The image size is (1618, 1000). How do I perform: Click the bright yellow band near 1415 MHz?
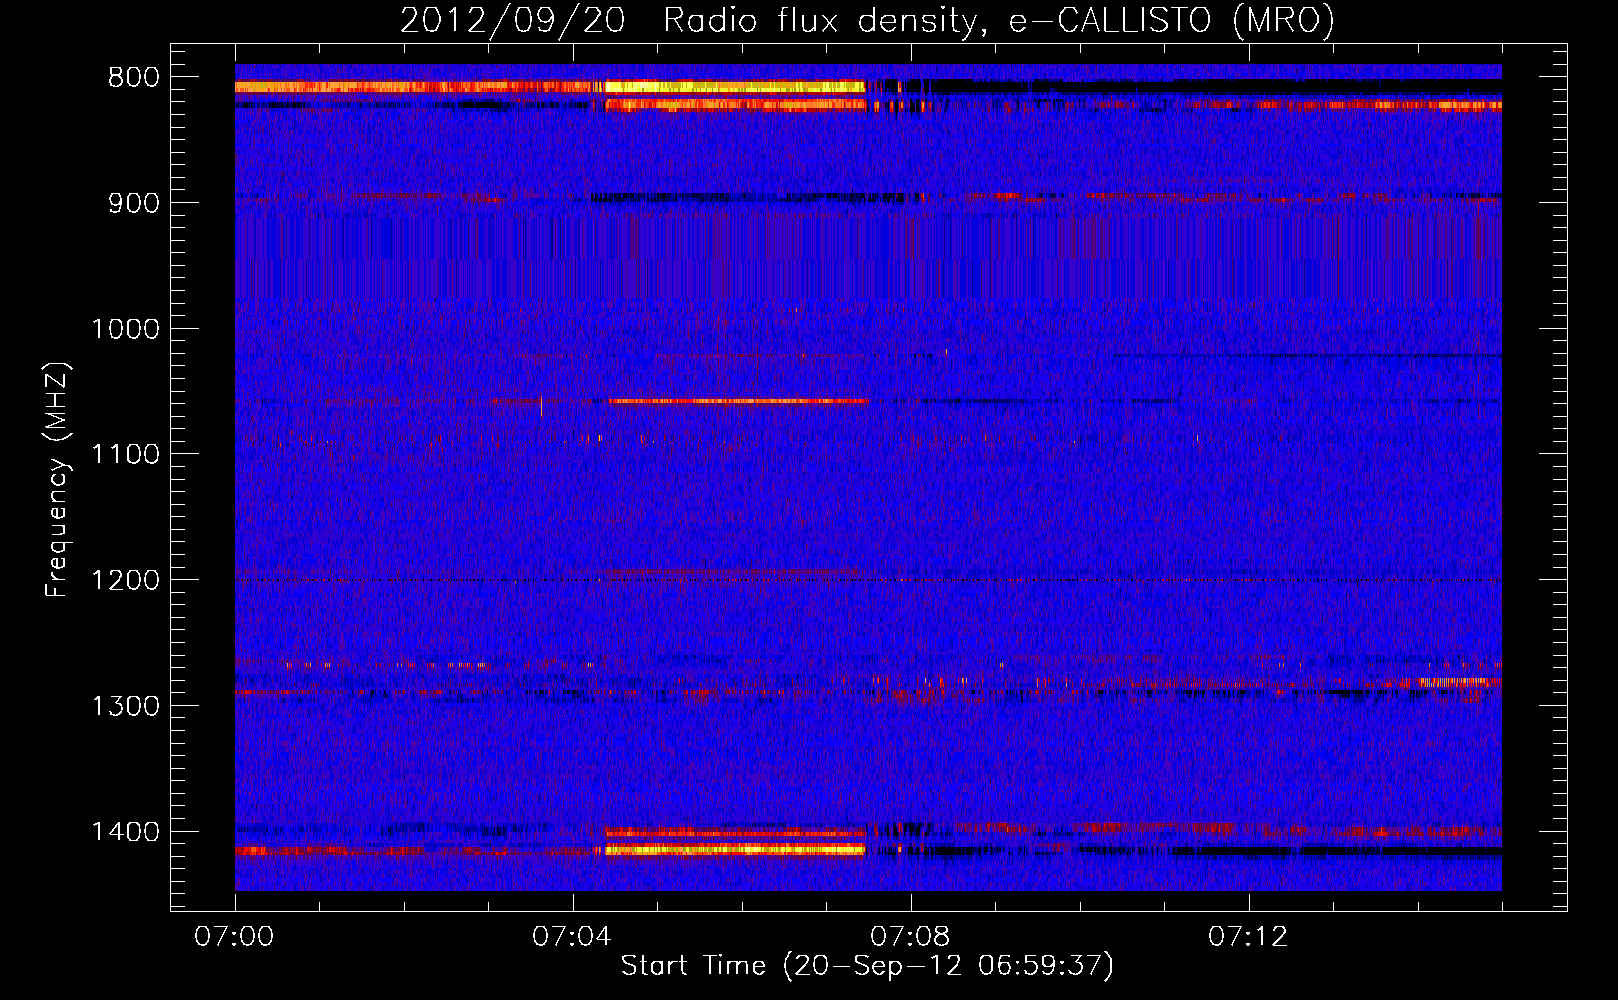[x=735, y=850]
